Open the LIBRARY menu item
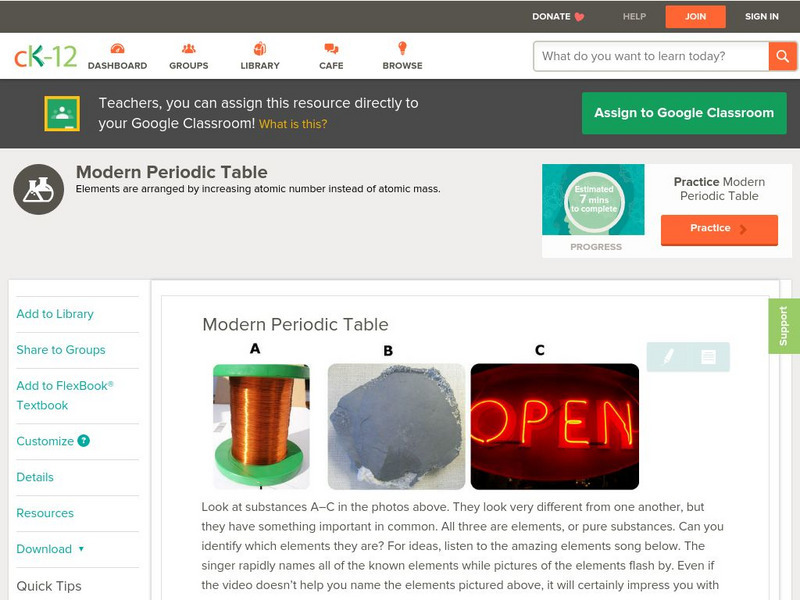Screen dimensions: 800x600 tap(260, 66)
